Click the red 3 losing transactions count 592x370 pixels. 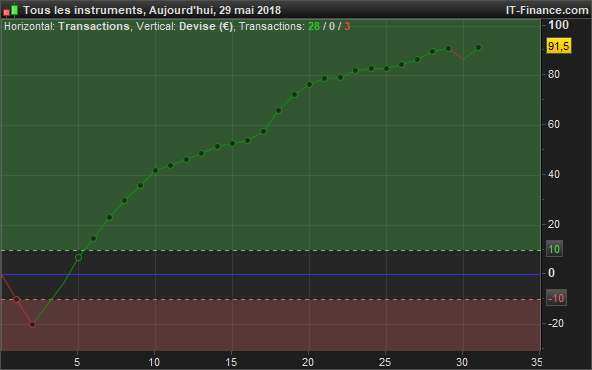347,26
